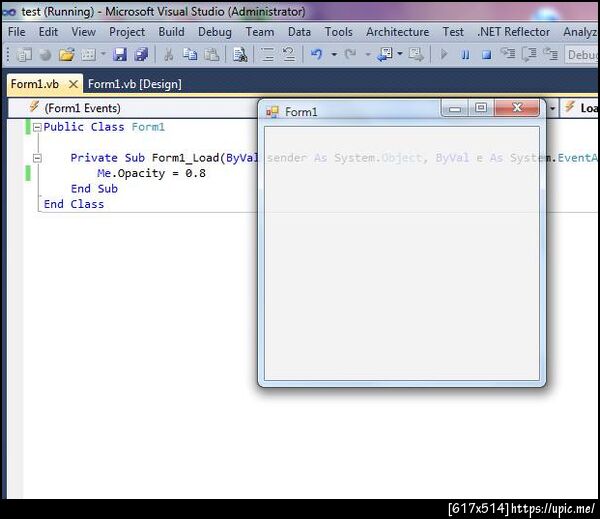The image size is (600, 519).
Task: Open the Redo history dropdown arrow
Action: [x=368, y=54]
